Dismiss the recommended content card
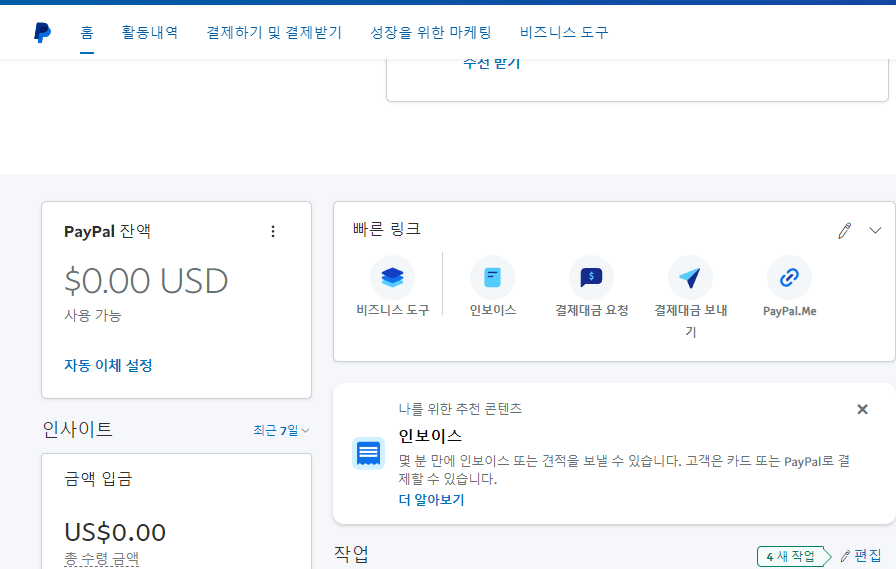Image resolution: width=896 pixels, height=569 pixels. [x=862, y=409]
